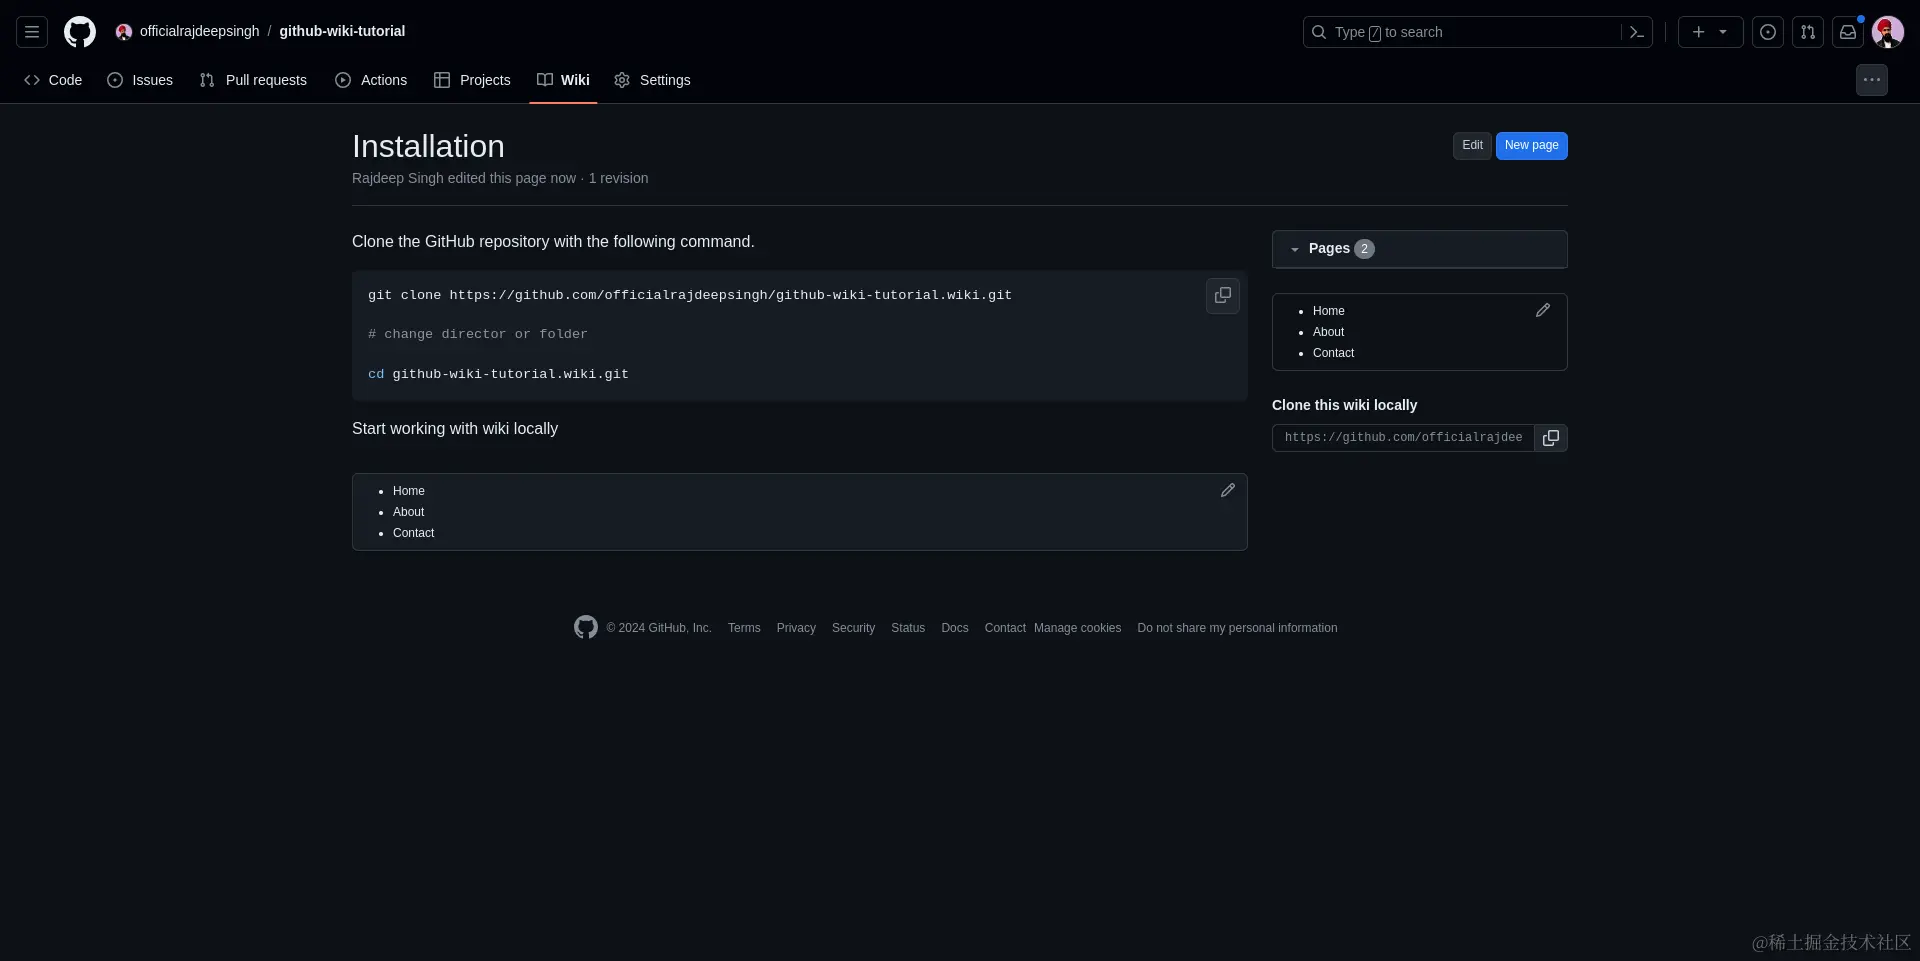Copy the wiki clone URL
The width and height of the screenshot is (1920, 961).
[1551, 438]
